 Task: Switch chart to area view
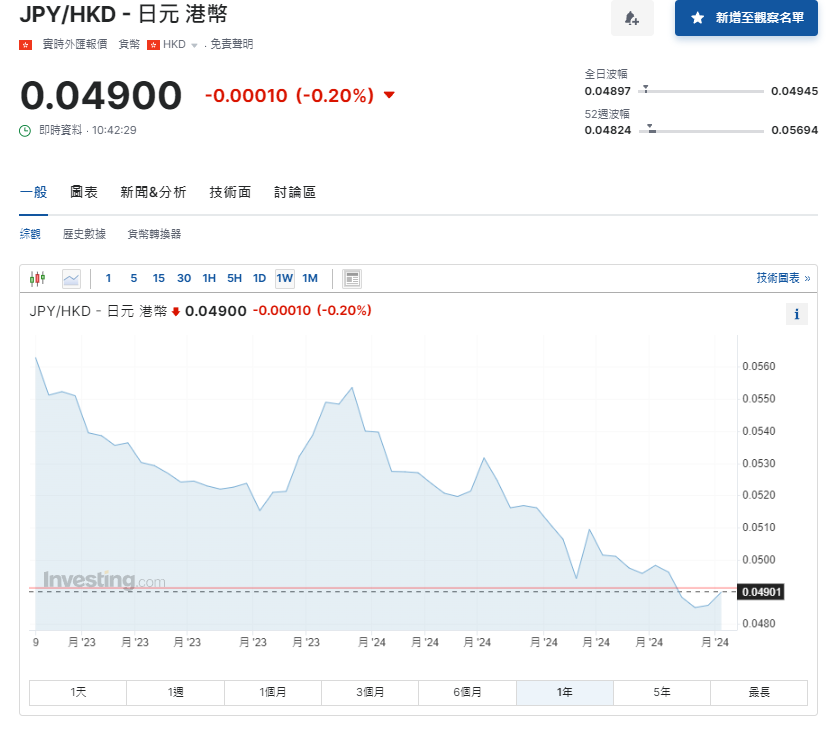71,278
